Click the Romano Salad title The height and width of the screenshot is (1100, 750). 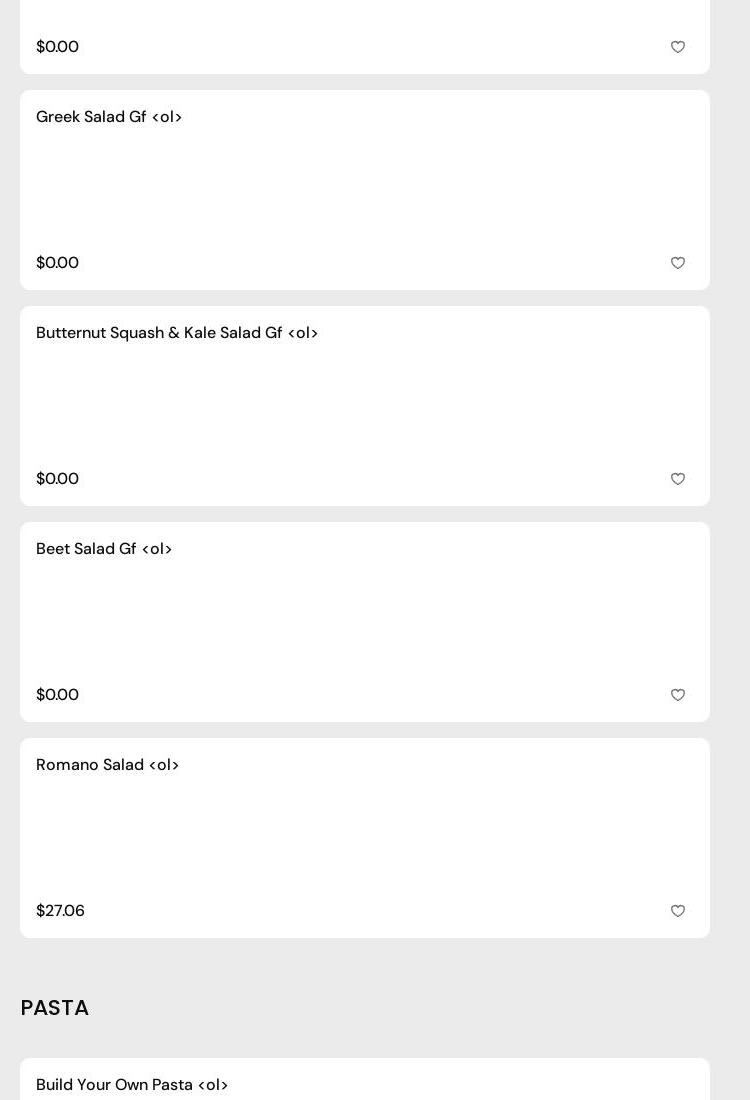(x=108, y=765)
